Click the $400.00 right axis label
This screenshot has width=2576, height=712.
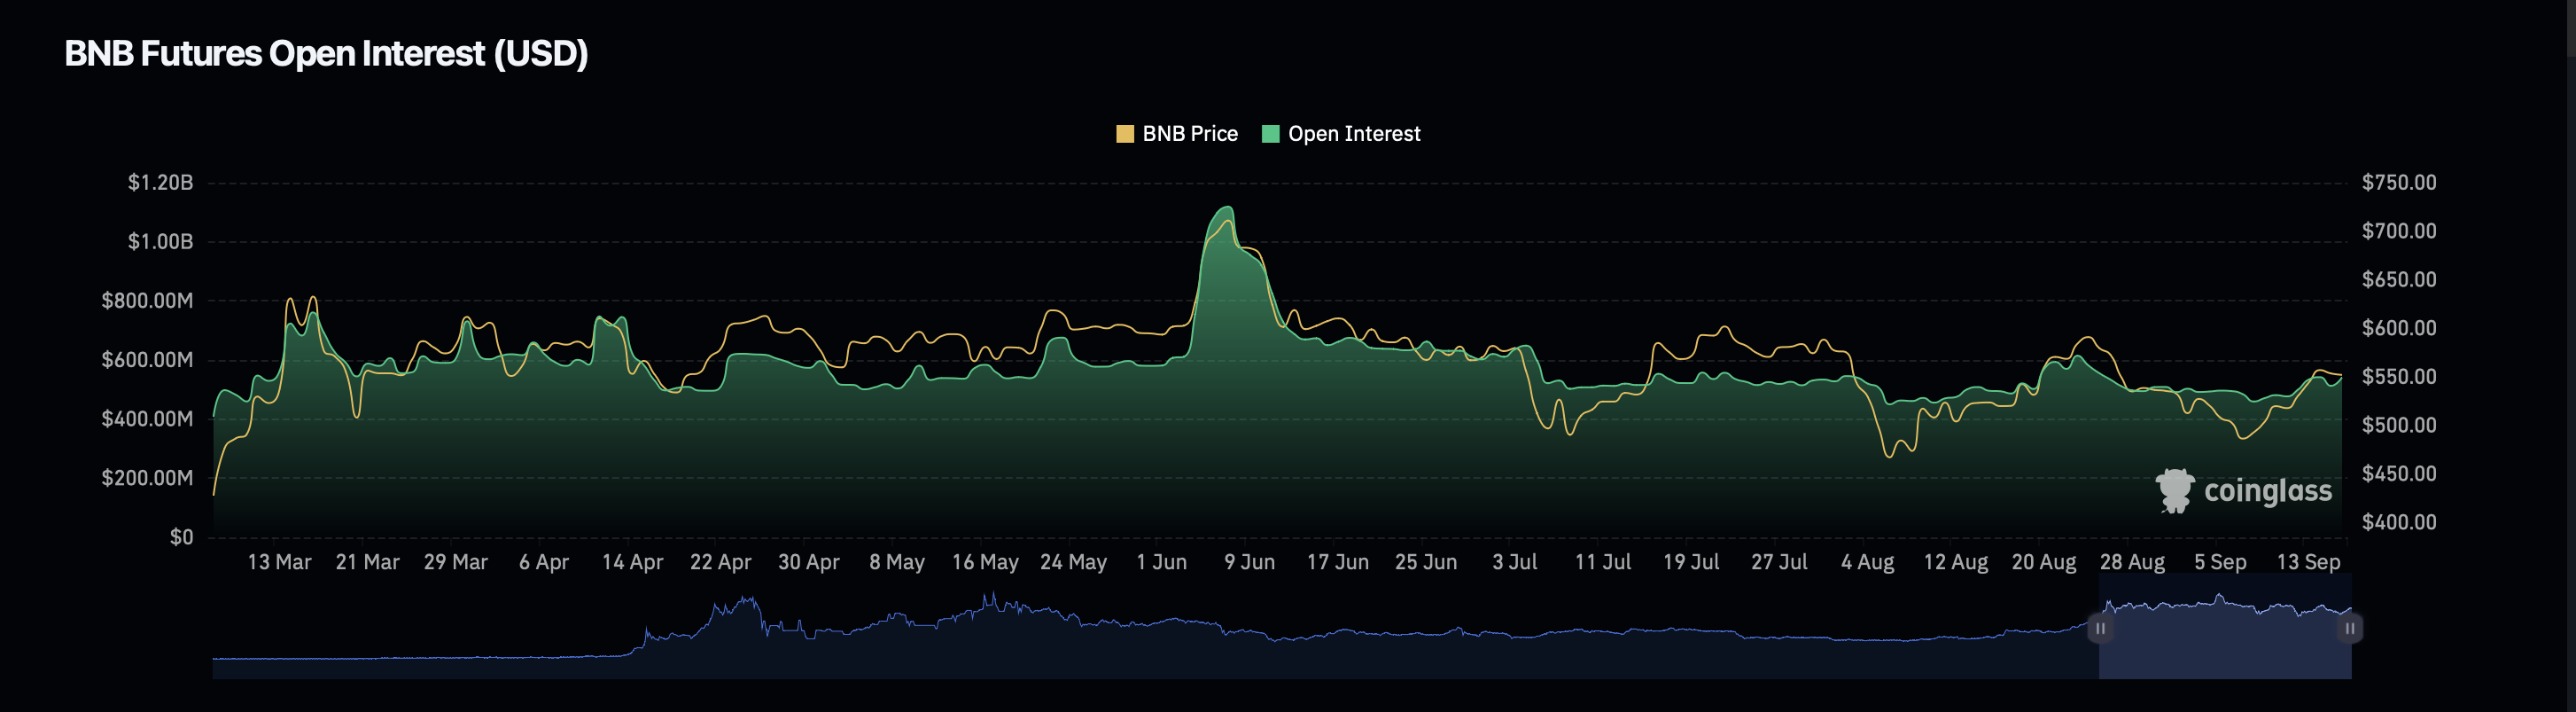(2399, 522)
